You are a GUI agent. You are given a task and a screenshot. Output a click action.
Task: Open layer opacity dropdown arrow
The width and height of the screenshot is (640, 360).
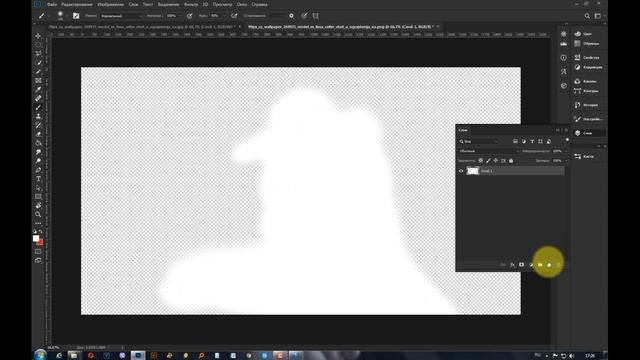(x=565, y=151)
